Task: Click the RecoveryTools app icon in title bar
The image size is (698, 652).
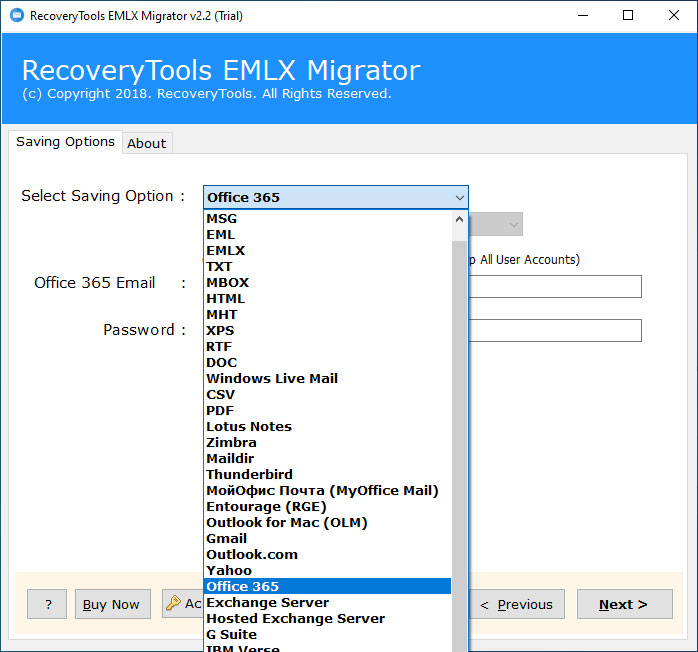Action: (17, 16)
